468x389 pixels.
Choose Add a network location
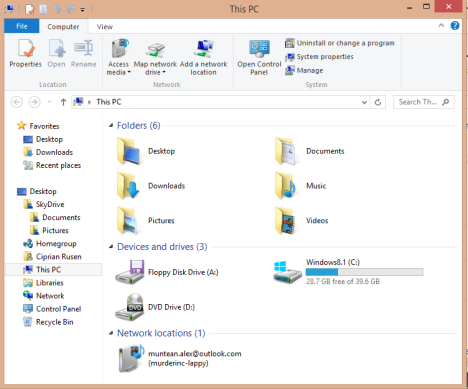point(203,57)
